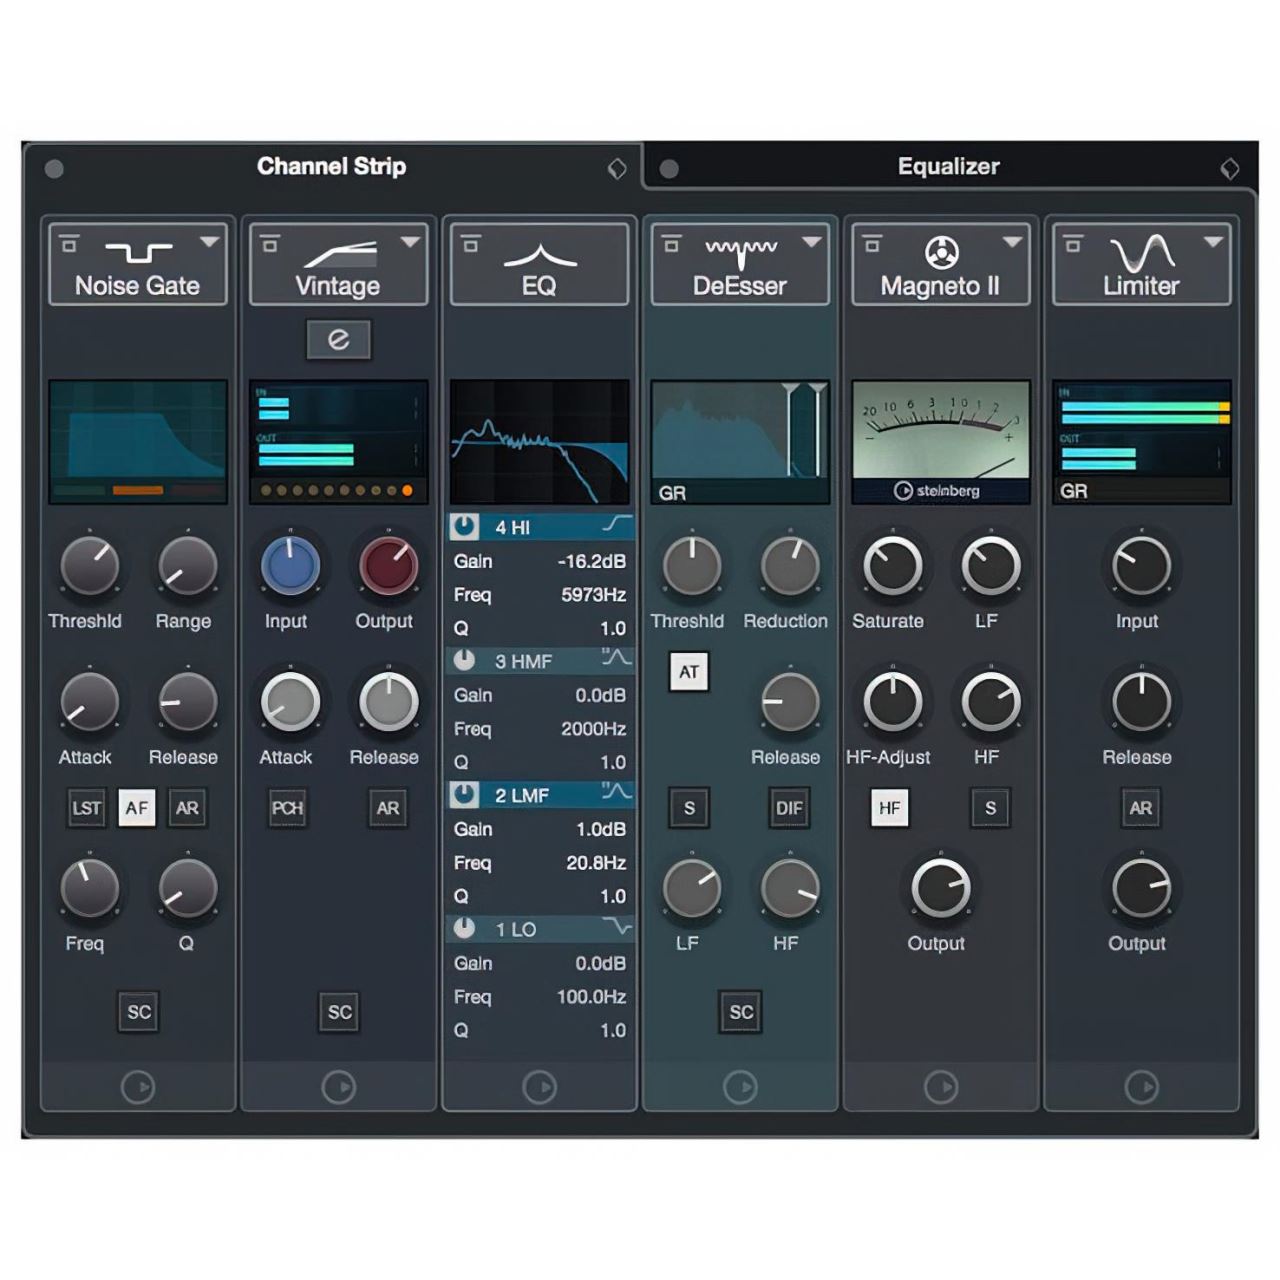Toggle EQ band 4 HI power button
This screenshot has height=1280, width=1280.
coord(465,526)
